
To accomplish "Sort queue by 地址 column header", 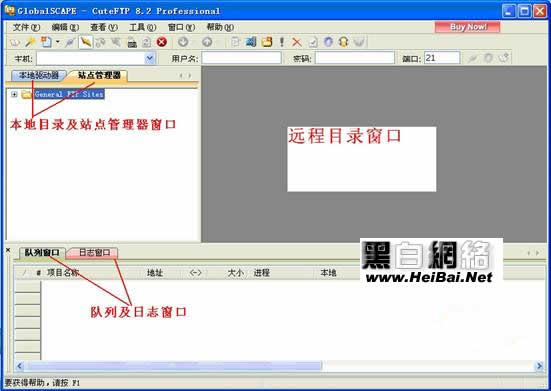I will (x=155, y=273).
